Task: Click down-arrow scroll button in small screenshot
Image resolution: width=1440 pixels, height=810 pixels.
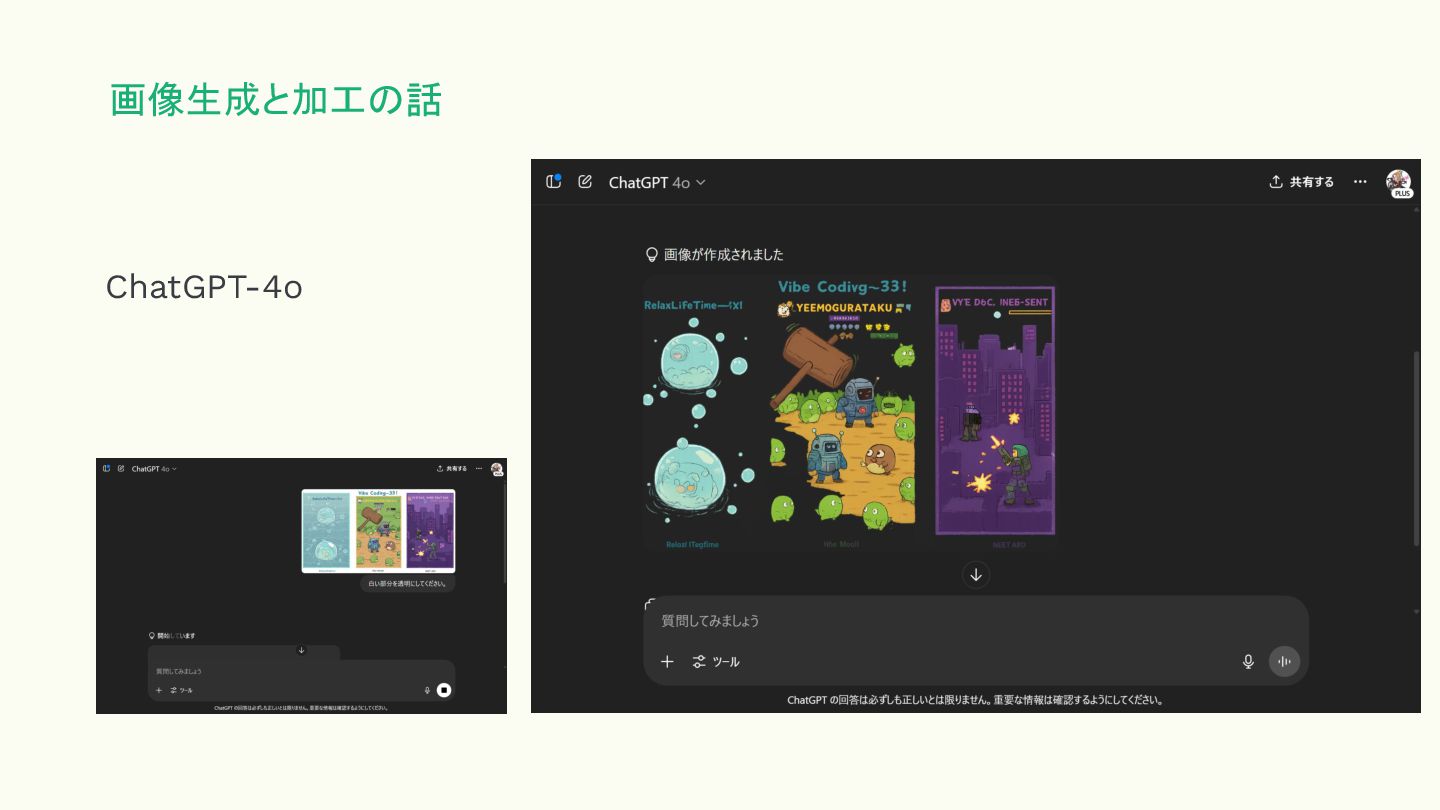Action: pyautogui.click(x=301, y=650)
